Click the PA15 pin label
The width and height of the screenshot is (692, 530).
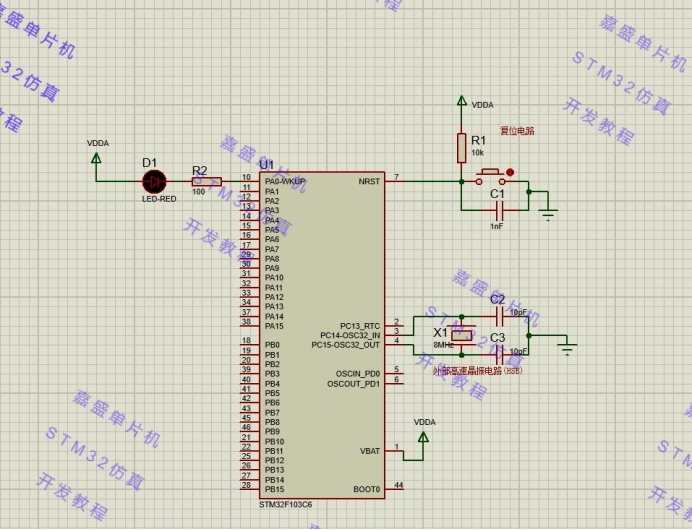(274, 326)
